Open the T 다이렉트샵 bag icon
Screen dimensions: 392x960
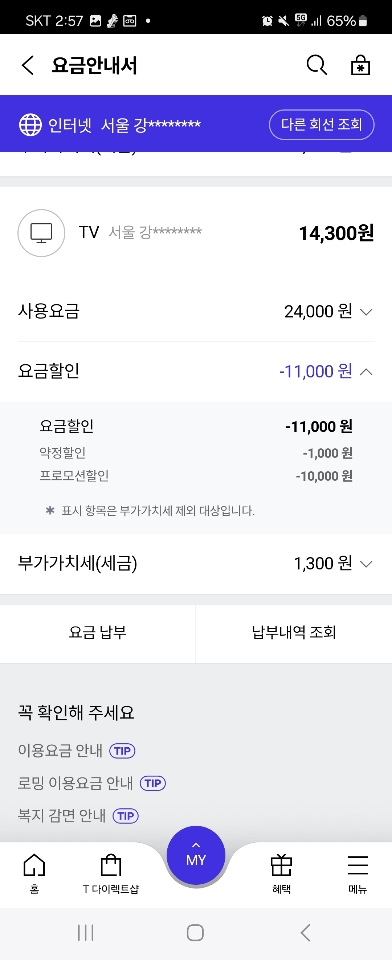coord(111,865)
